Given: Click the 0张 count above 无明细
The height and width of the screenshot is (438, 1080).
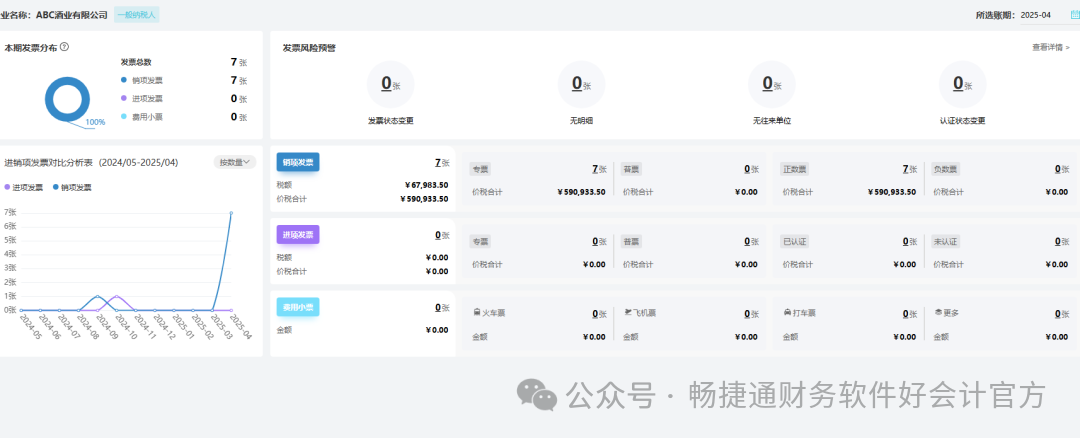Looking at the screenshot, I should click(581, 84).
